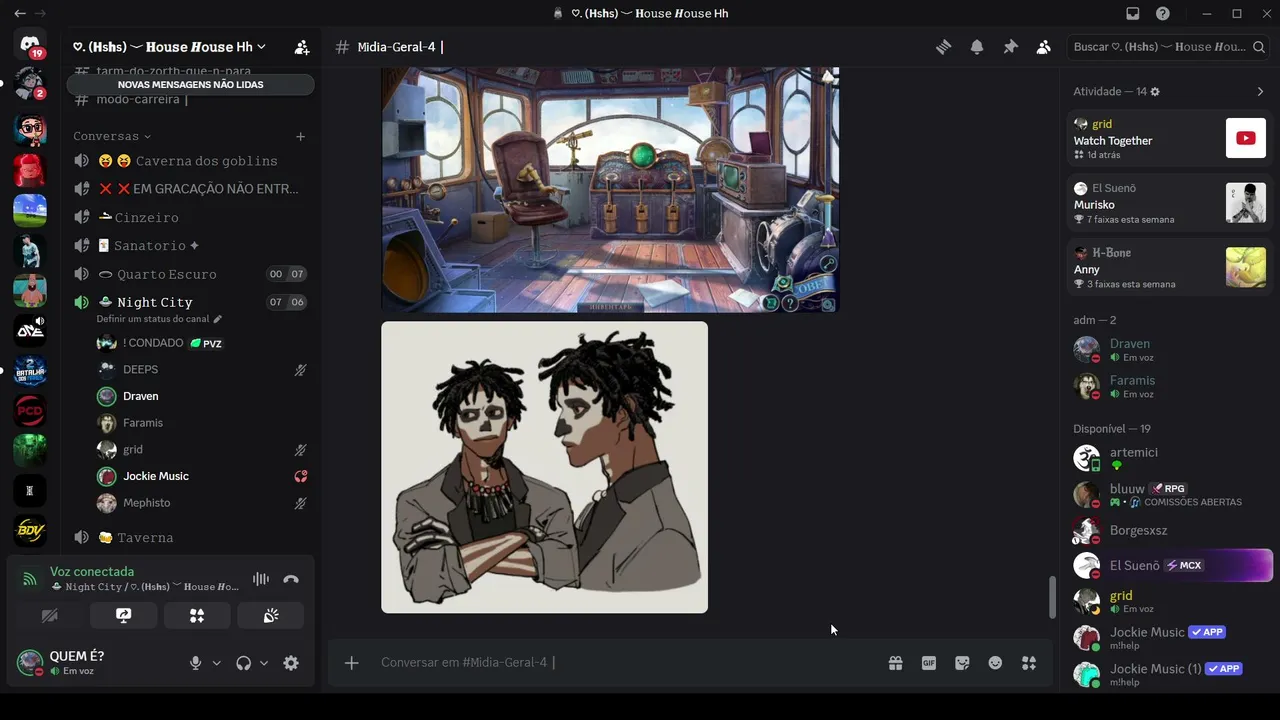Open the inbox icon in title bar
The image size is (1280, 720).
pos(1133,14)
